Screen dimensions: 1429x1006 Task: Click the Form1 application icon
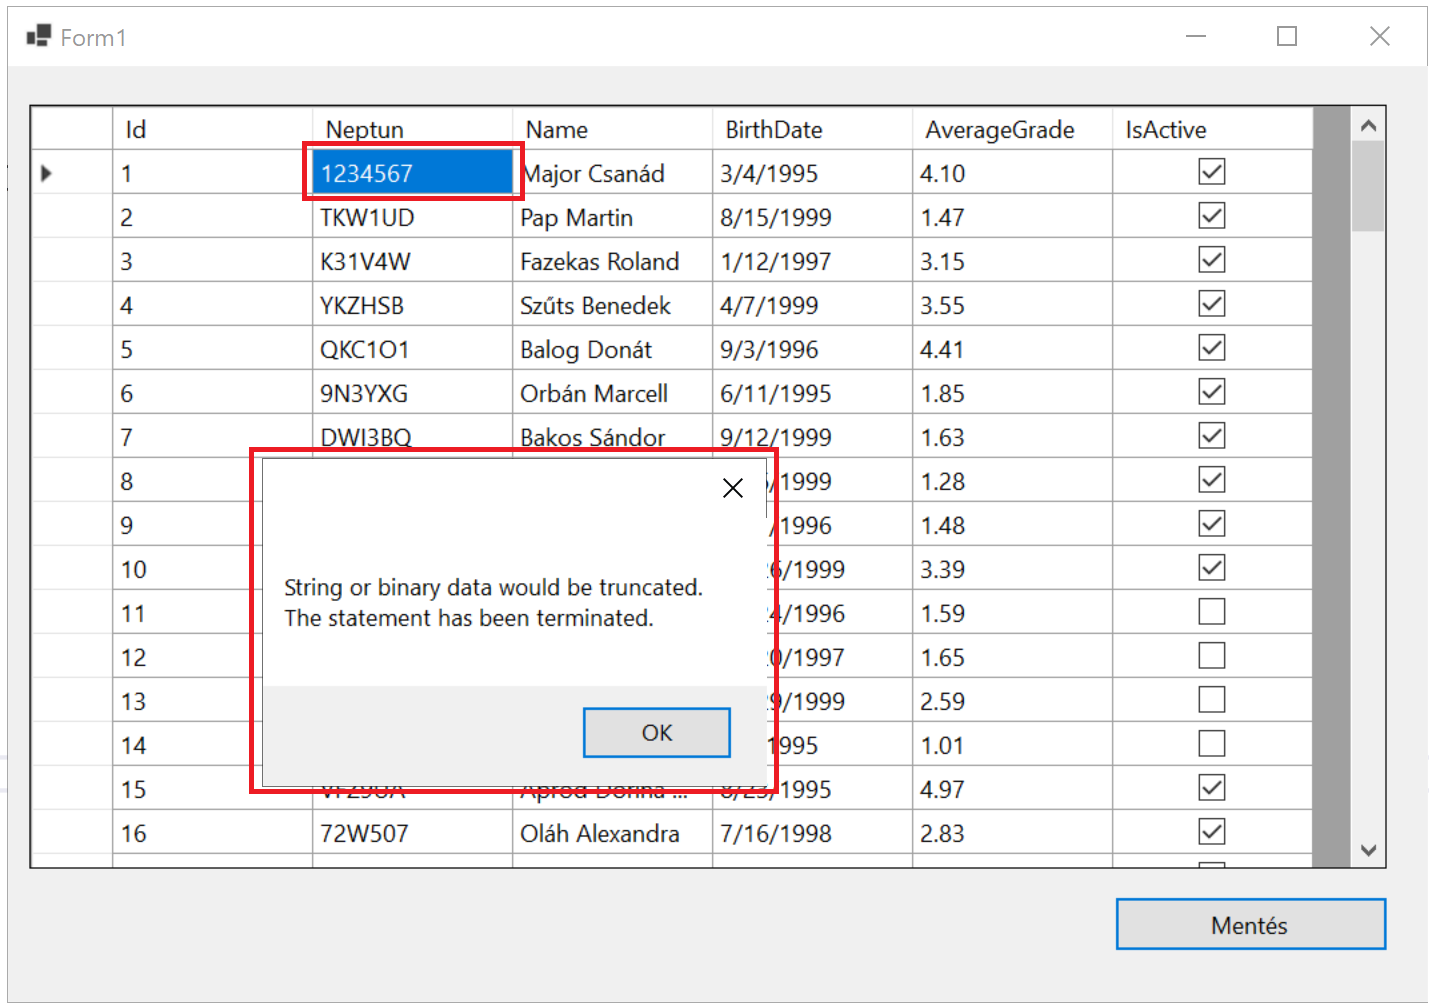pos(38,37)
